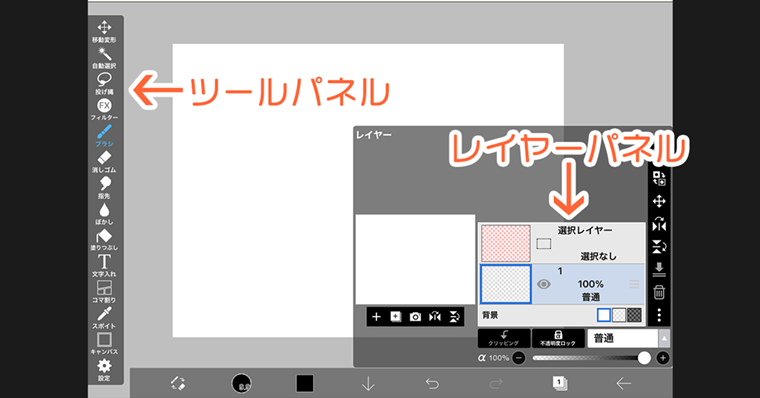Viewport: 760px width, 398px height.
Task: Tap the down arrow in bottom bar
Action: 368,383
